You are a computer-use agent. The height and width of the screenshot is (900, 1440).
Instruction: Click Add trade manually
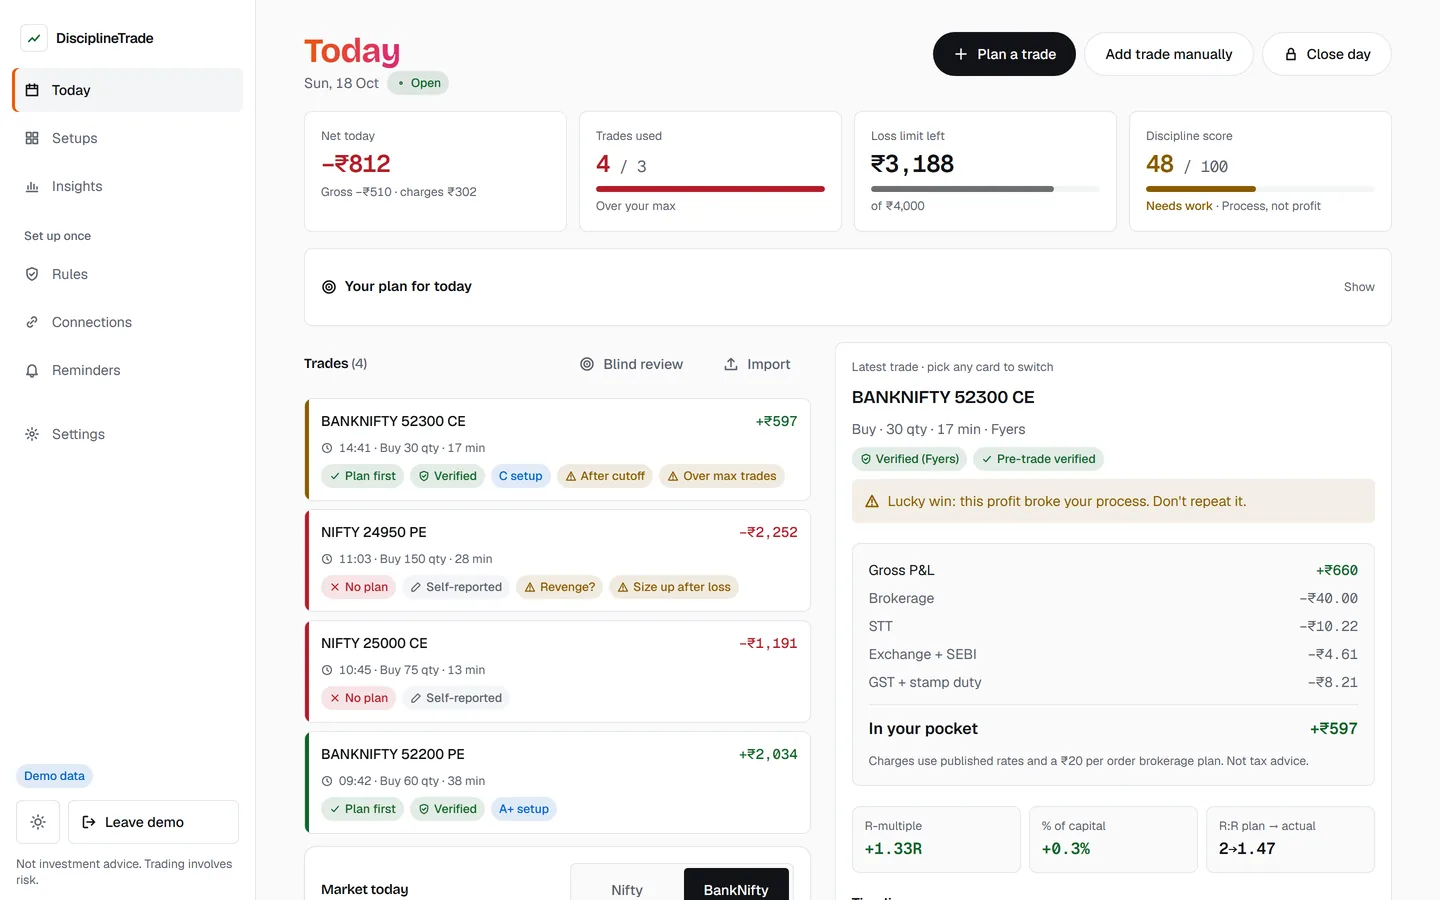click(1169, 54)
